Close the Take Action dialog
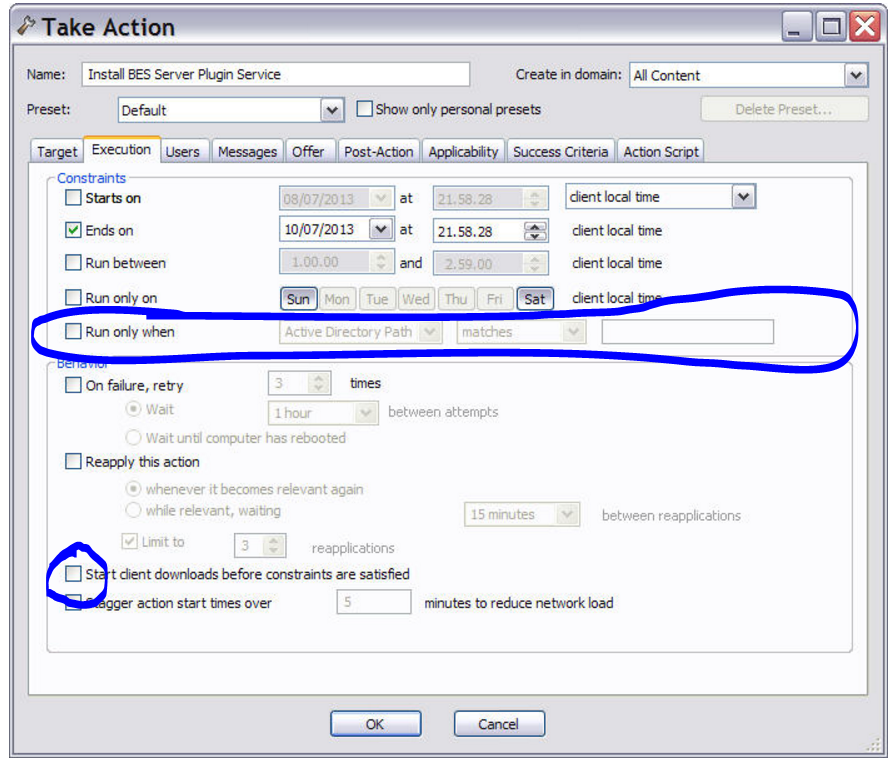Viewport: 895px width, 758px height. coord(865,26)
